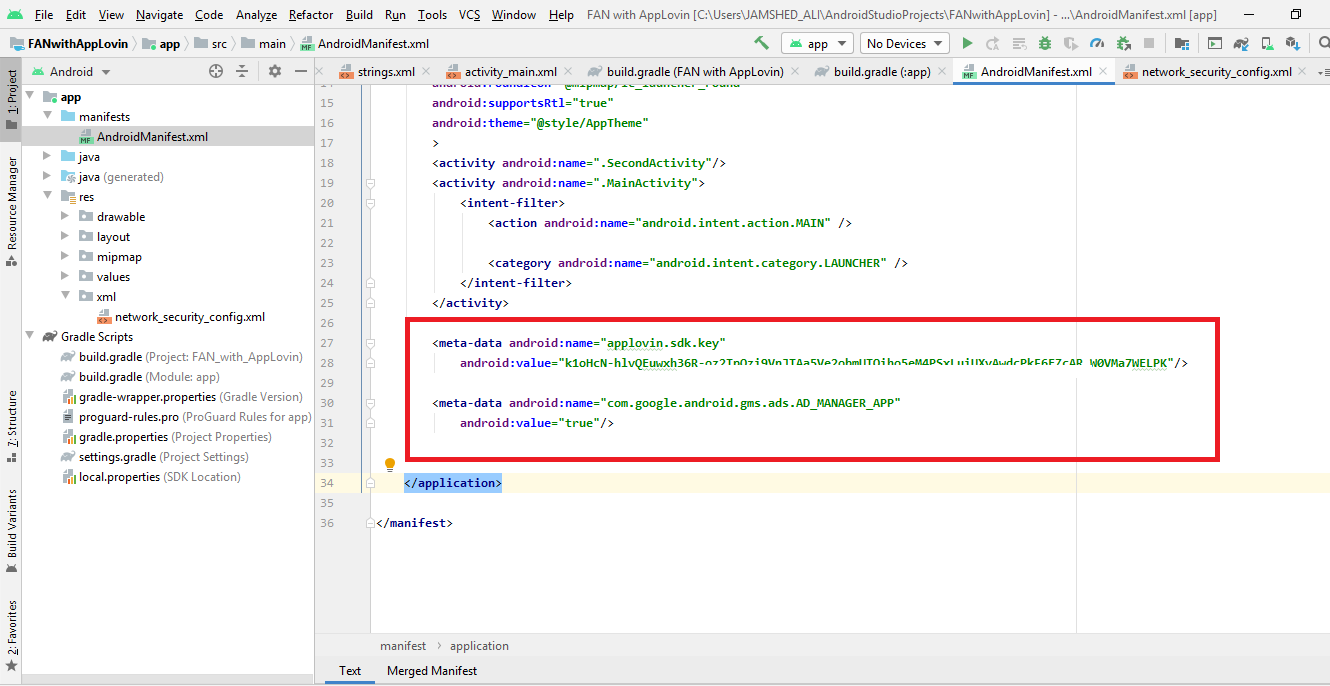Viewport: 1330px width, 686px height.
Task: Sync project with Gradle files elephant icon
Action: coord(1241,43)
